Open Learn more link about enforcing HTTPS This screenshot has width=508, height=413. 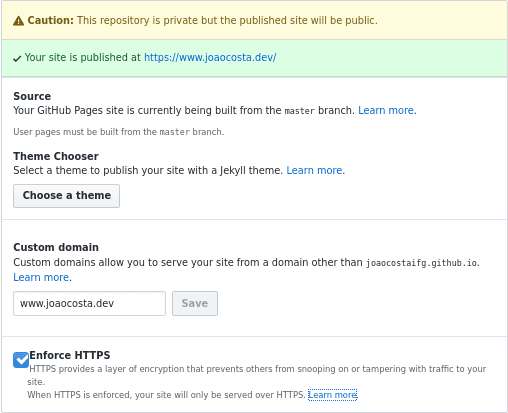click(x=332, y=395)
